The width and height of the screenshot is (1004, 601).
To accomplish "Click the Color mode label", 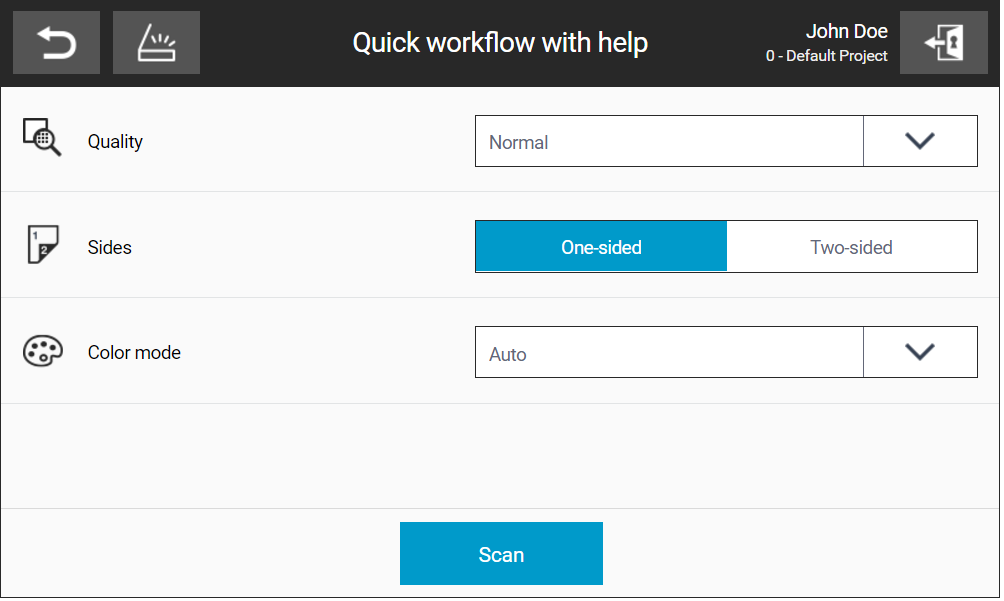I will tap(134, 353).
